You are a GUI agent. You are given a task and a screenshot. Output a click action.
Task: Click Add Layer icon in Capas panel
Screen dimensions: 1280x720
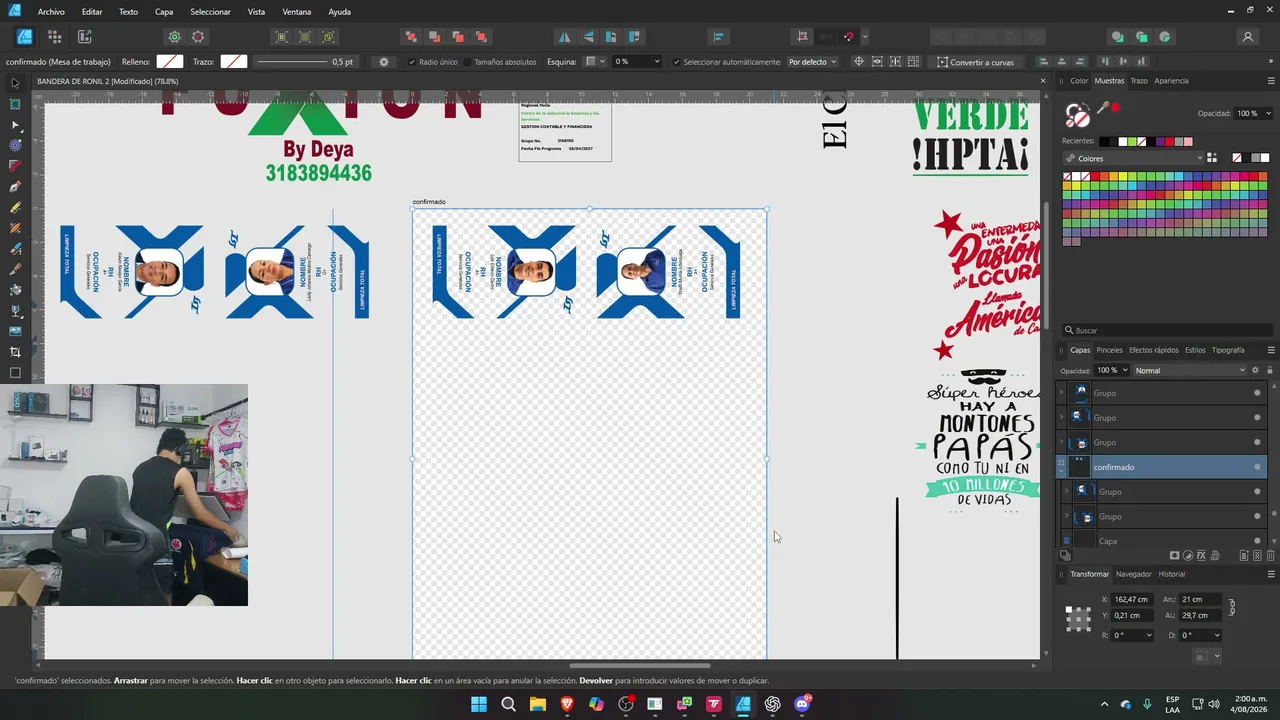(1244, 555)
